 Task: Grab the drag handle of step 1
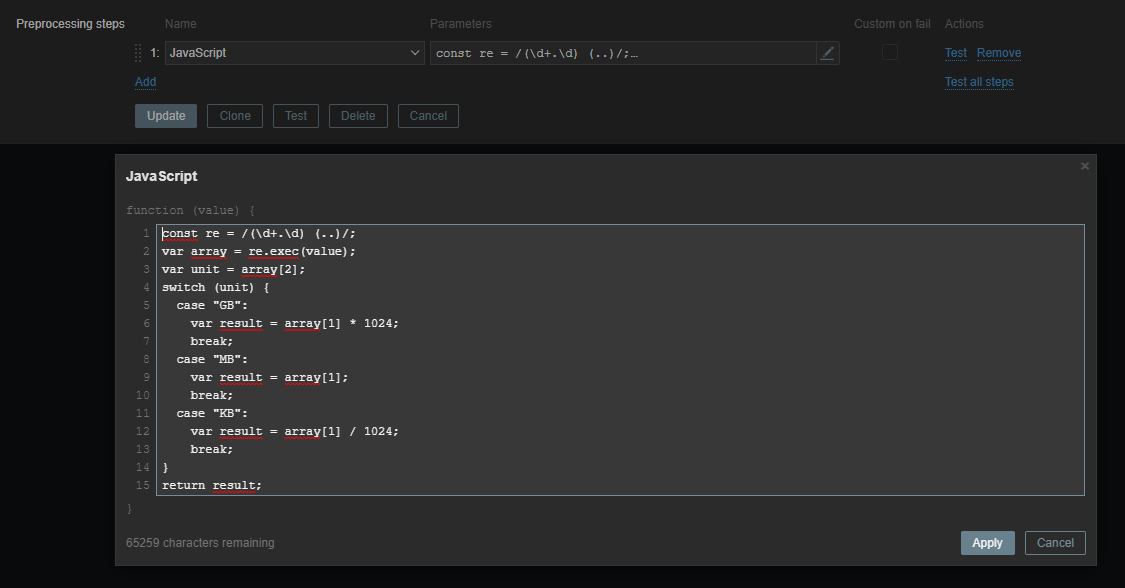click(138, 53)
